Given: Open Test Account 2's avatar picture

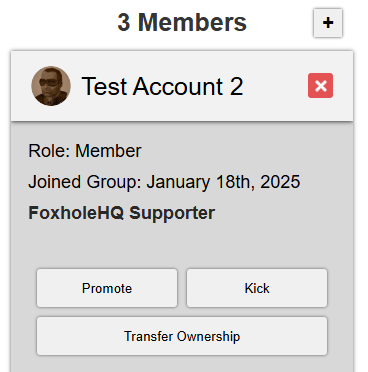Looking at the screenshot, I should point(51,86).
